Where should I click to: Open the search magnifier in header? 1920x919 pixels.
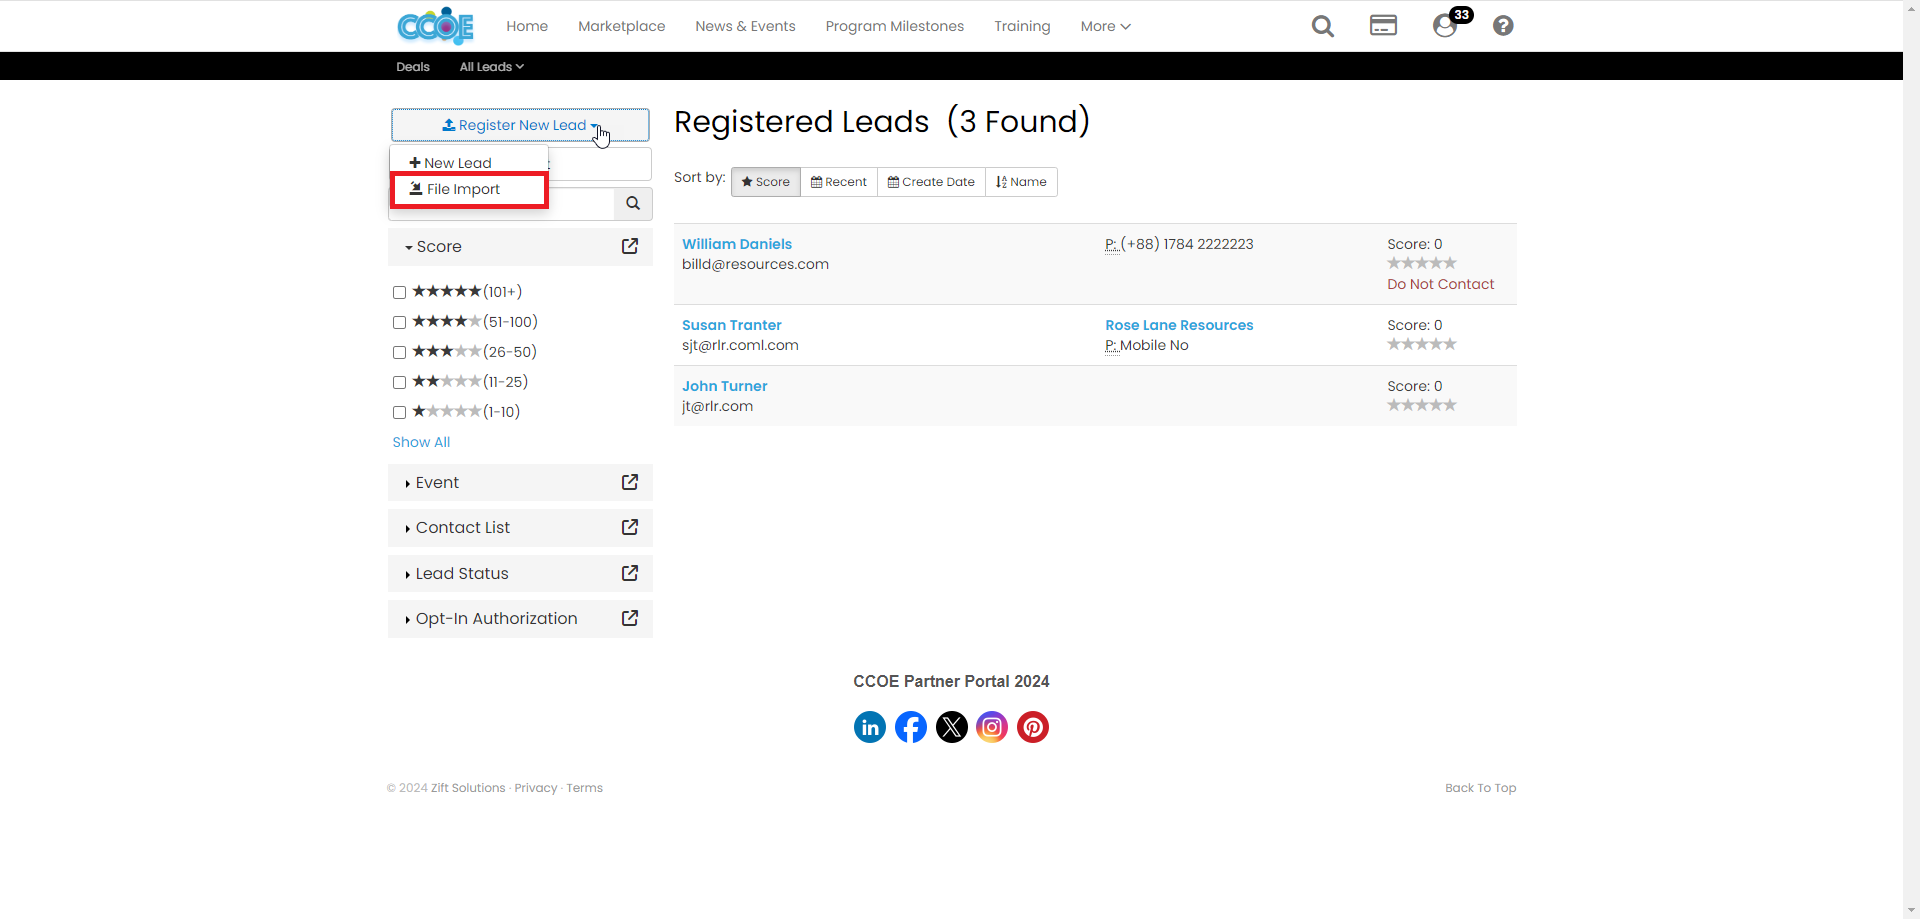[1323, 26]
